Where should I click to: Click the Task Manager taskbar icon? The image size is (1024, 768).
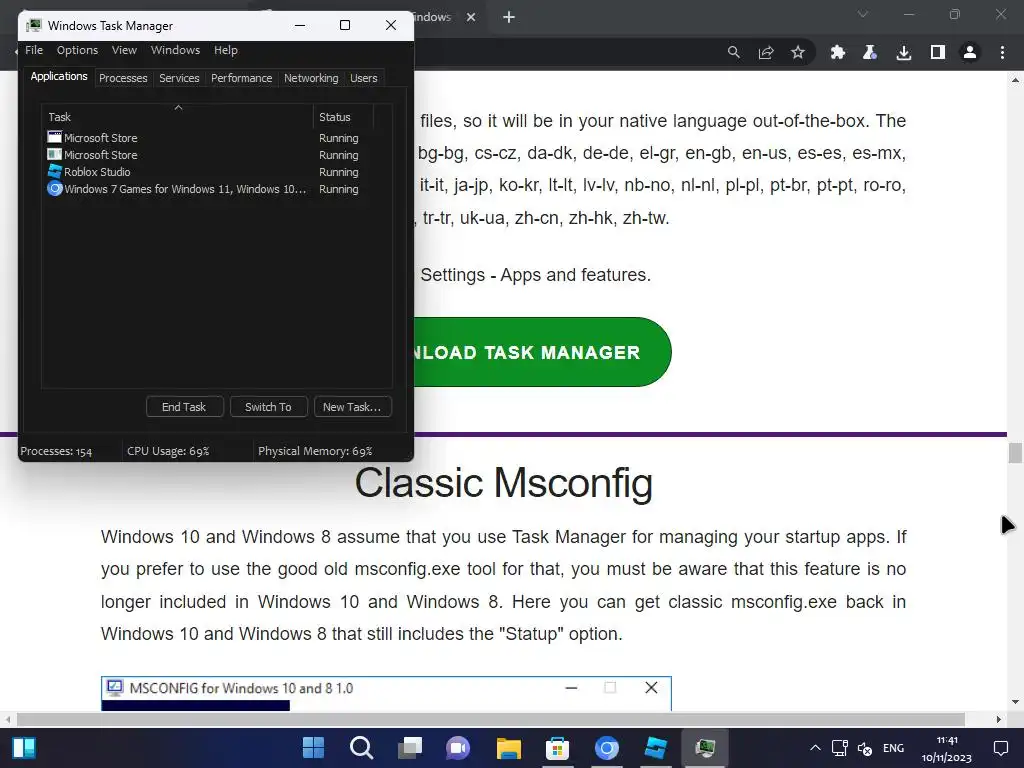tap(705, 748)
